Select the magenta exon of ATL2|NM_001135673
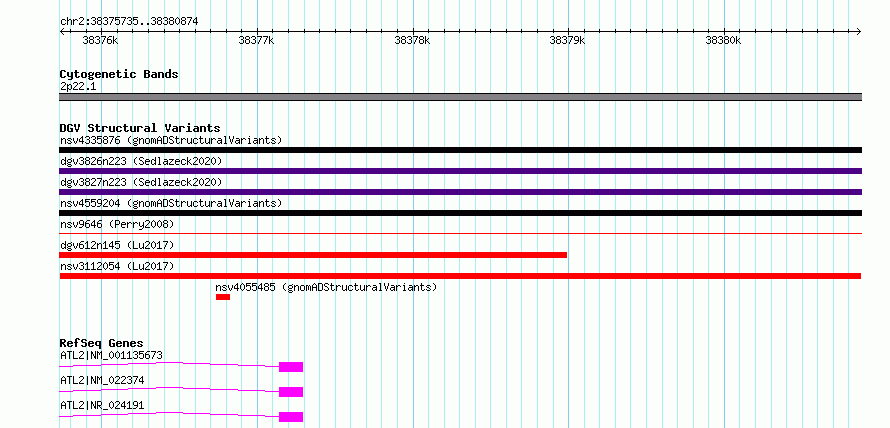The height and width of the screenshot is (428, 890). pos(291,367)
